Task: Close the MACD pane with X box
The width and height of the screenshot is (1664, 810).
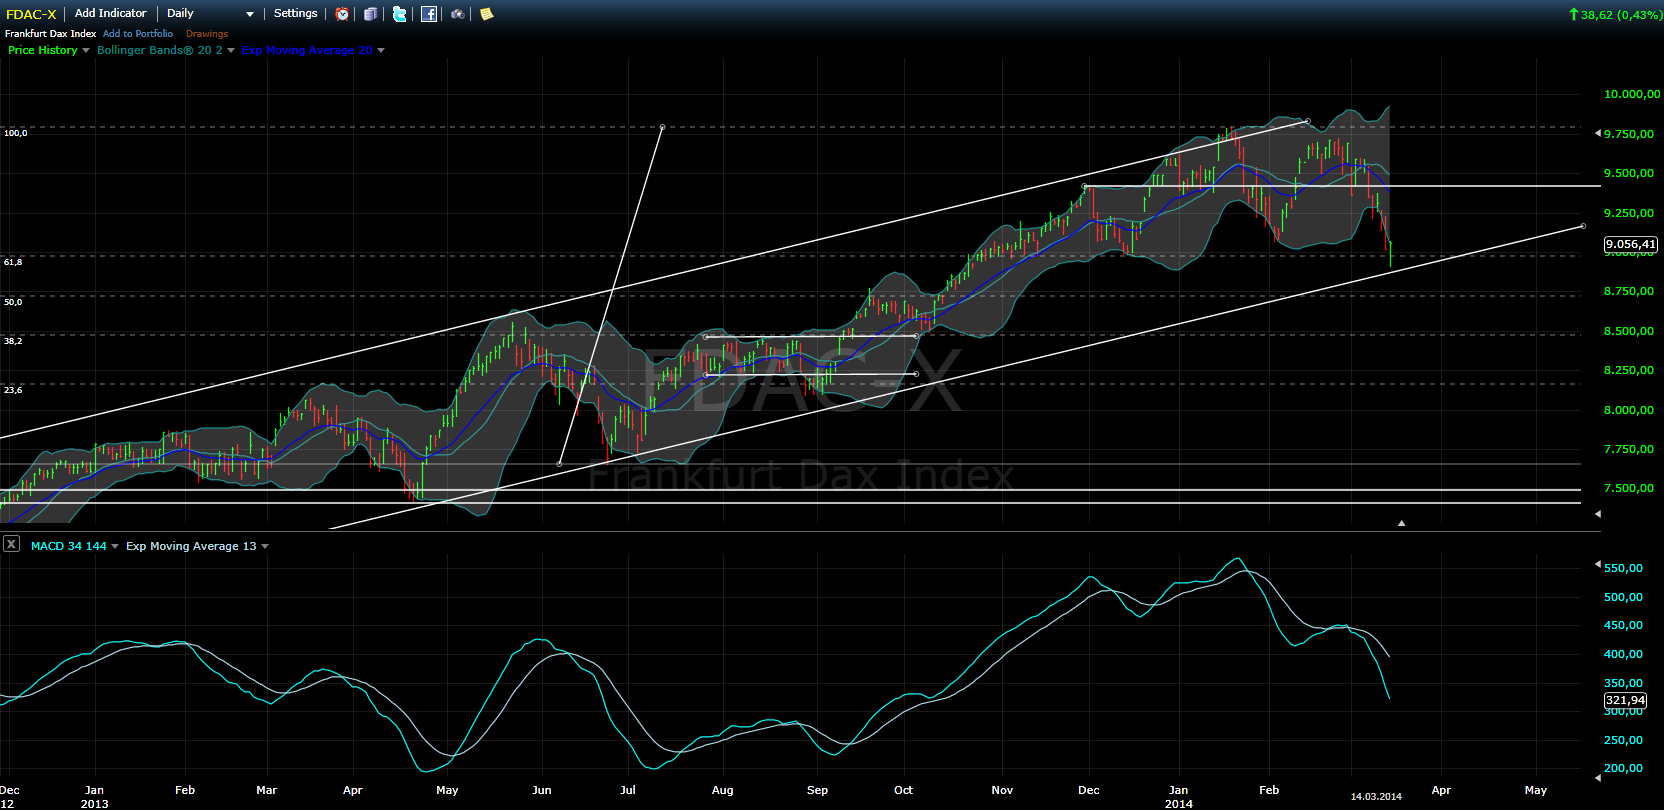Action: (x=11, y=544)
